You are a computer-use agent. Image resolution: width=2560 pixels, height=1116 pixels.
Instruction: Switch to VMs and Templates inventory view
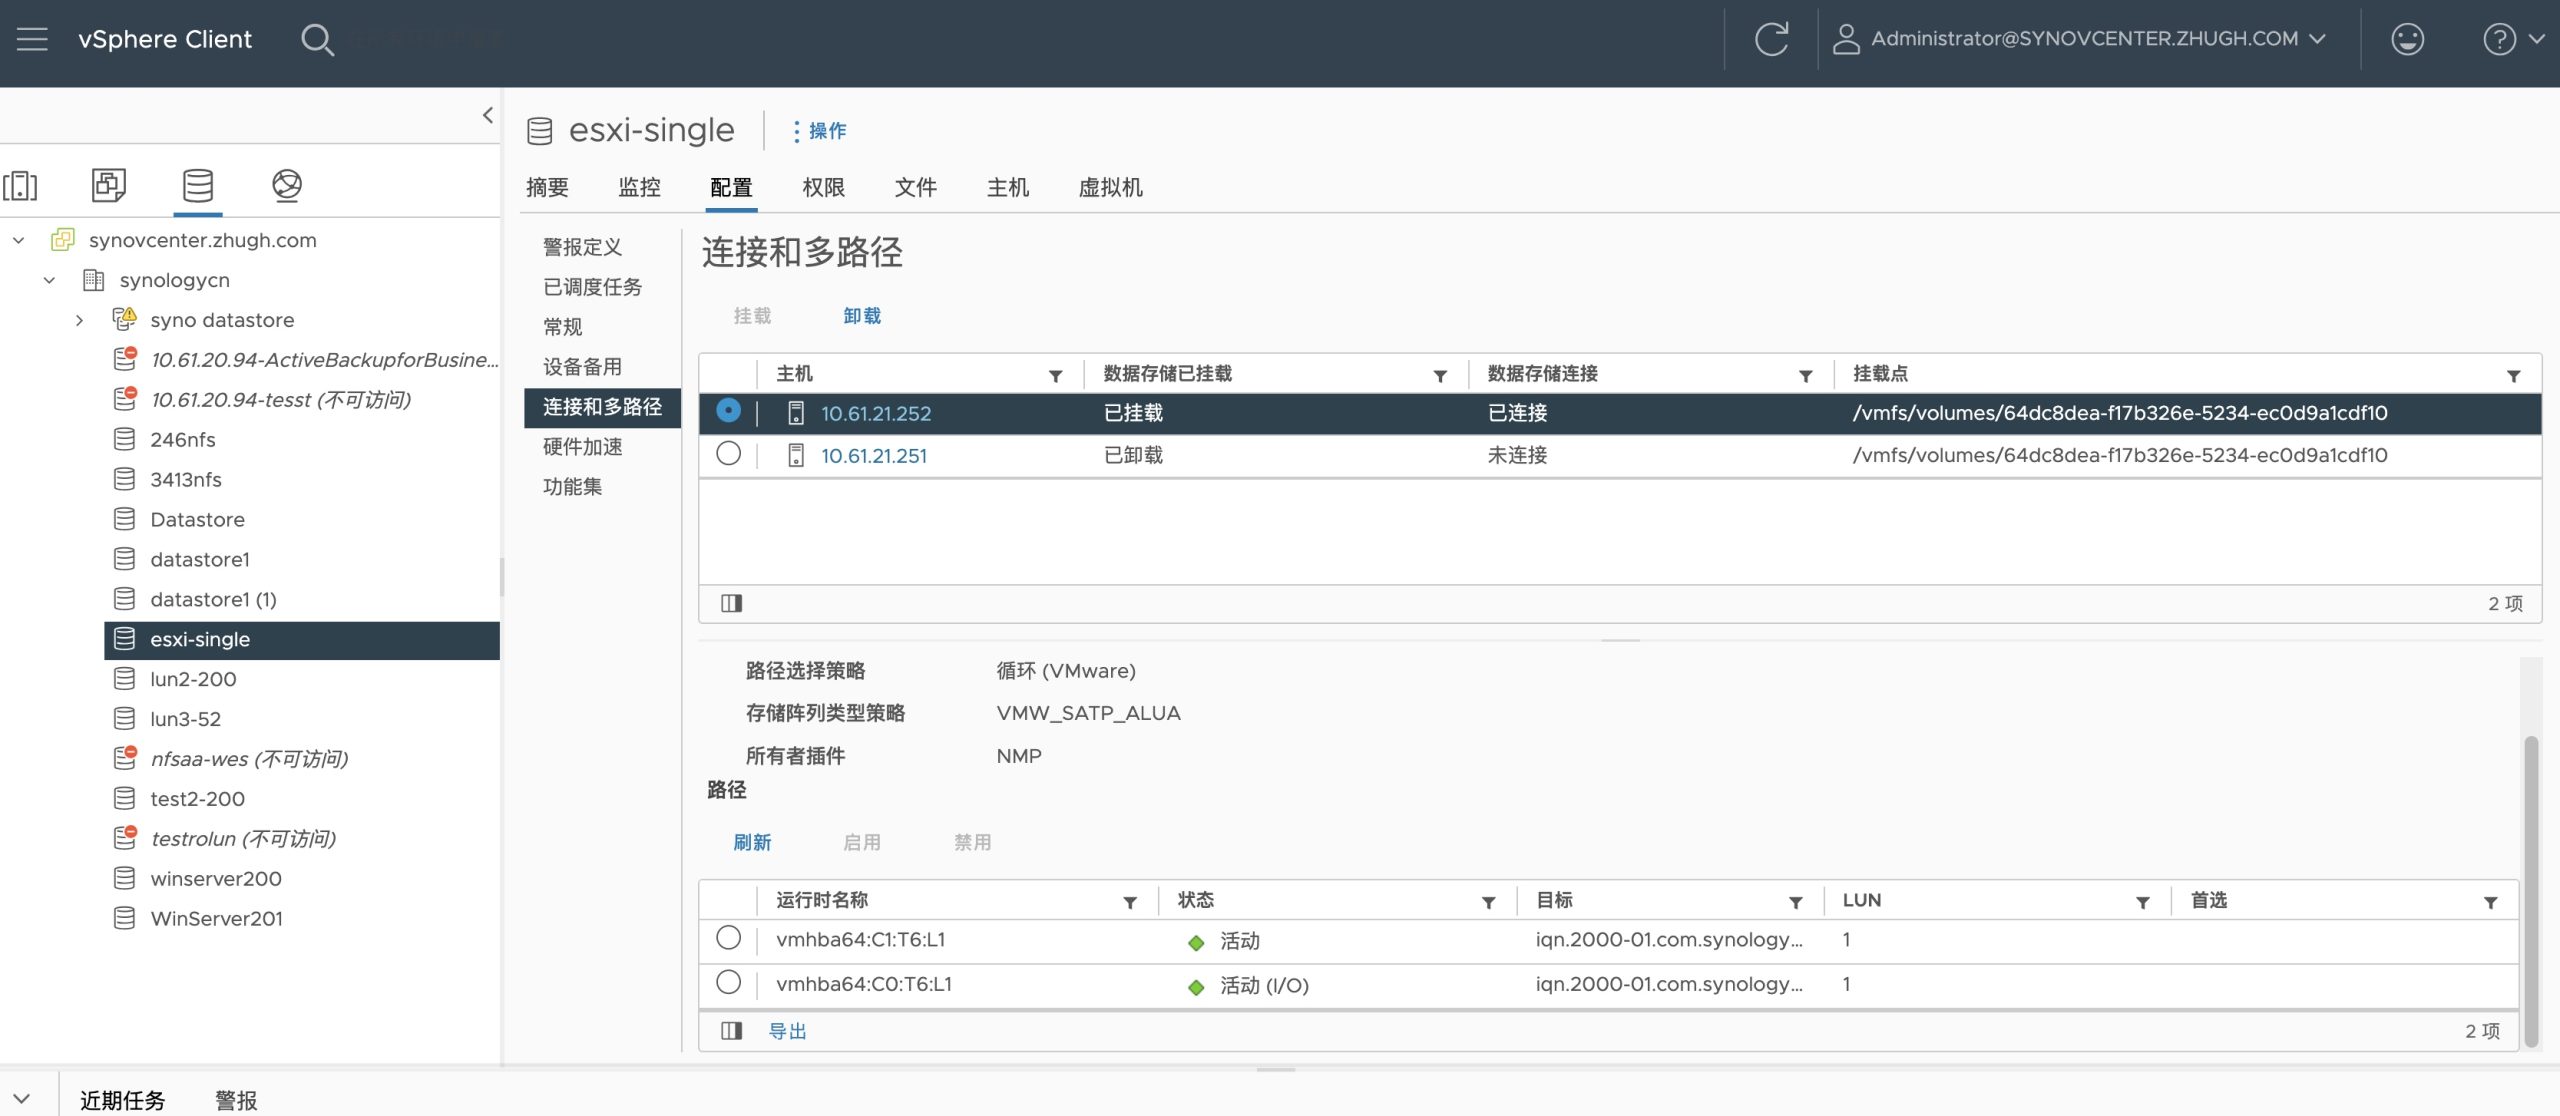(x=109, y=185)
